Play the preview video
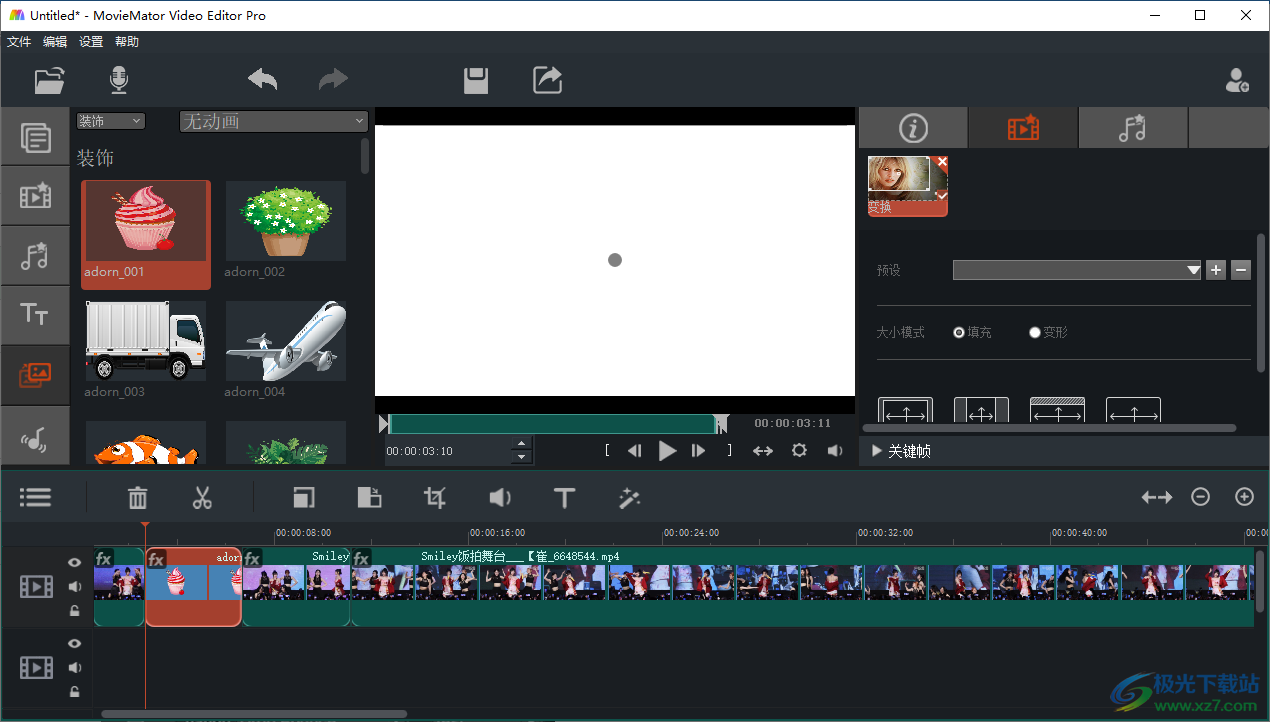Screen dimensions: 1270x722 (667, 451)
